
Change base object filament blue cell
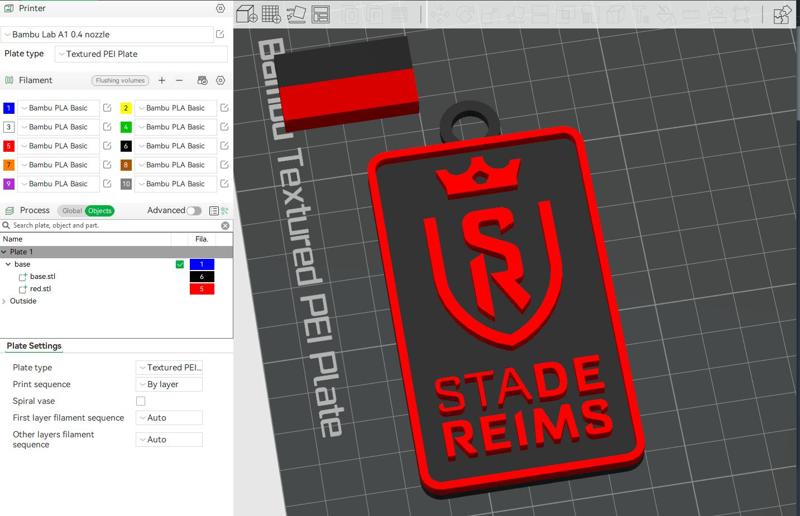(x=202, y=264)
